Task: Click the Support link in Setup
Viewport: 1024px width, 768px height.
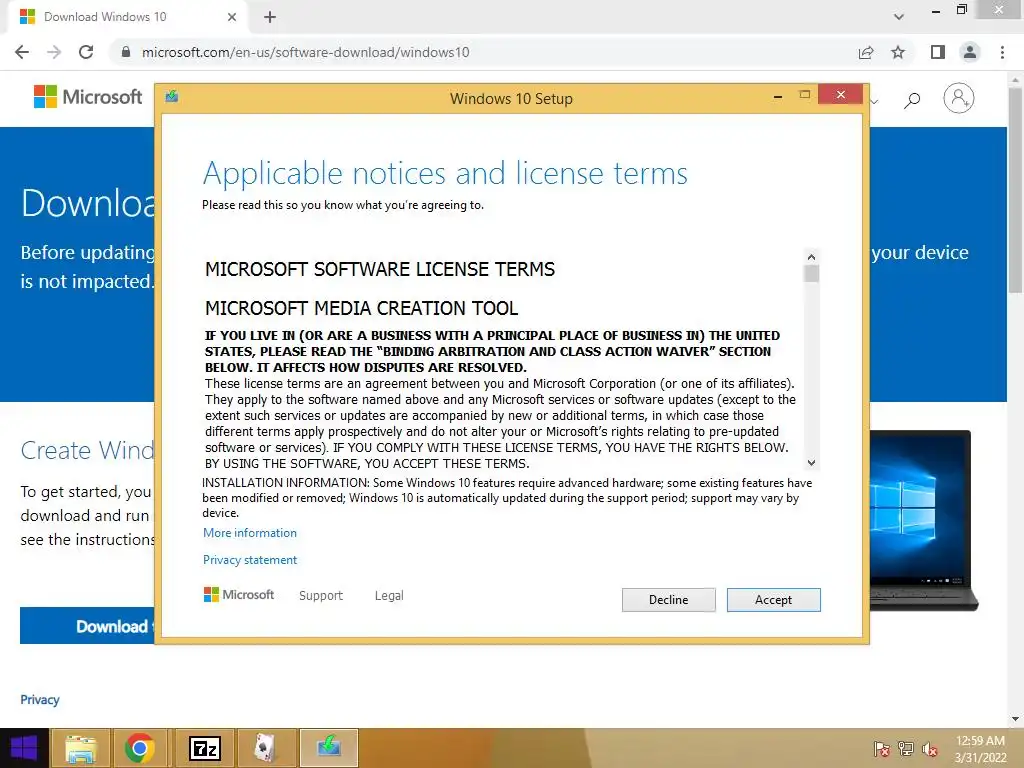Action: tap(321, 596)
